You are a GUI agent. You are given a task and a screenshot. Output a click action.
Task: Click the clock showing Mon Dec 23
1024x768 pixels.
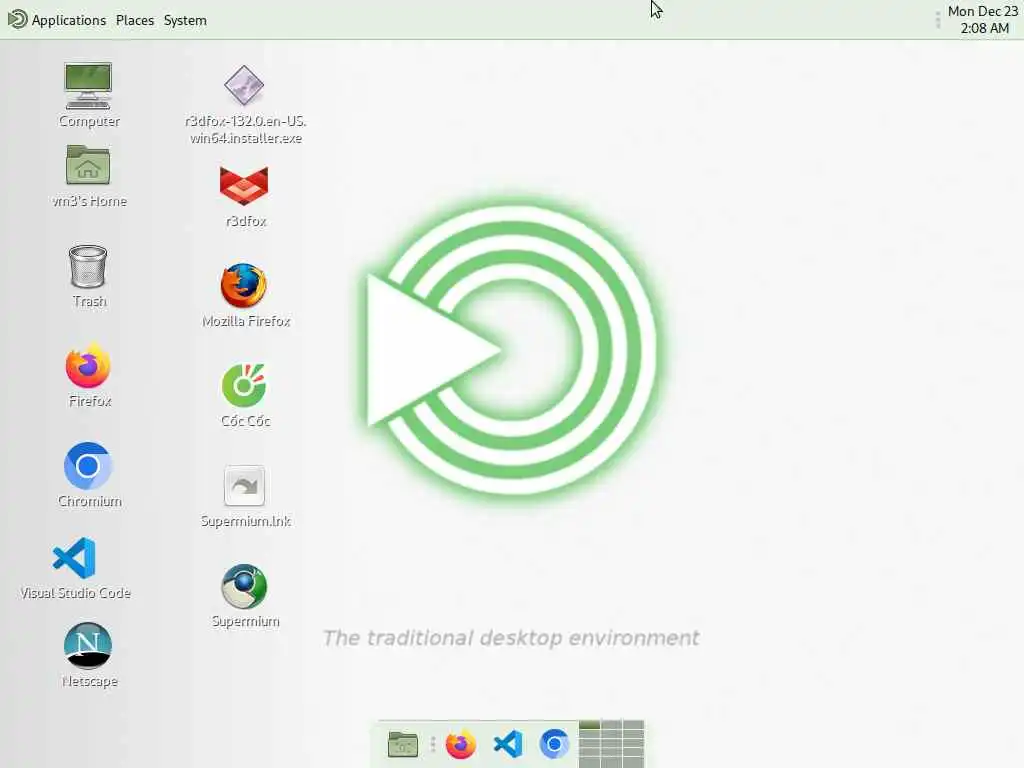point(982,20)
